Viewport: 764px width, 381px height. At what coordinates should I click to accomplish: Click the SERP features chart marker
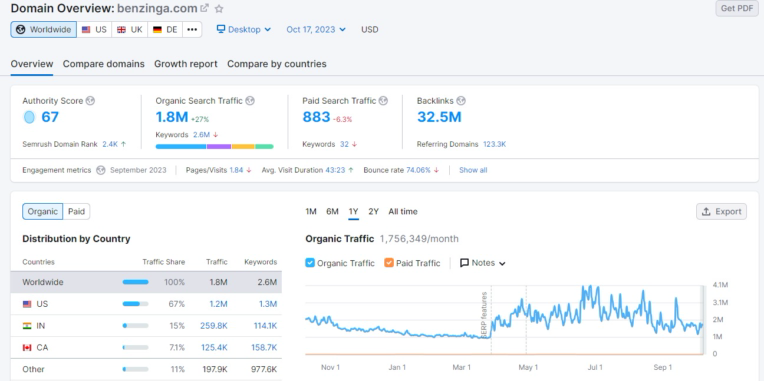click(484, 314)
